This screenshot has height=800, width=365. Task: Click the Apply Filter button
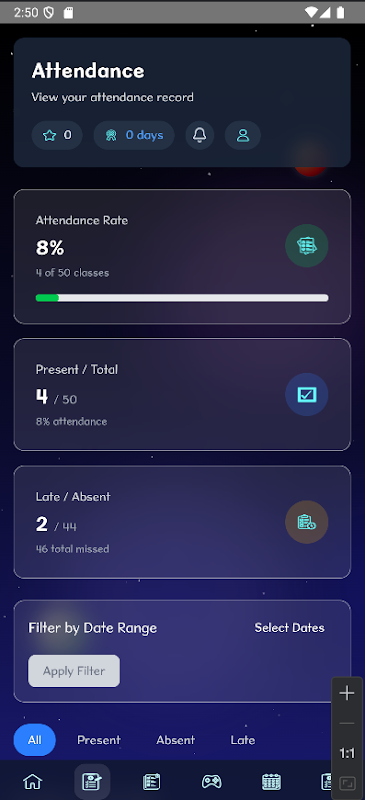(74, 671)
